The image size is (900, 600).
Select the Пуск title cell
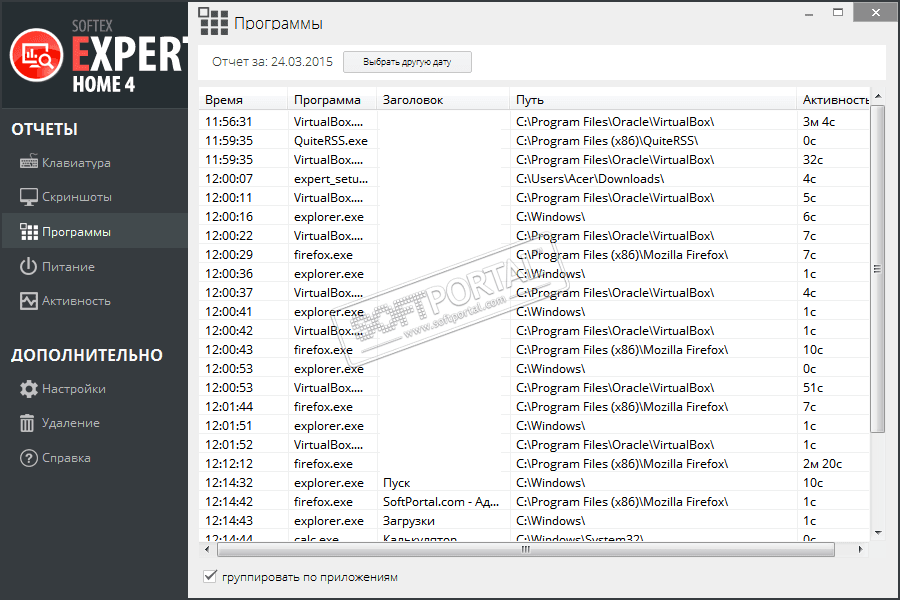pyautogui.click(x=397, y=483)
